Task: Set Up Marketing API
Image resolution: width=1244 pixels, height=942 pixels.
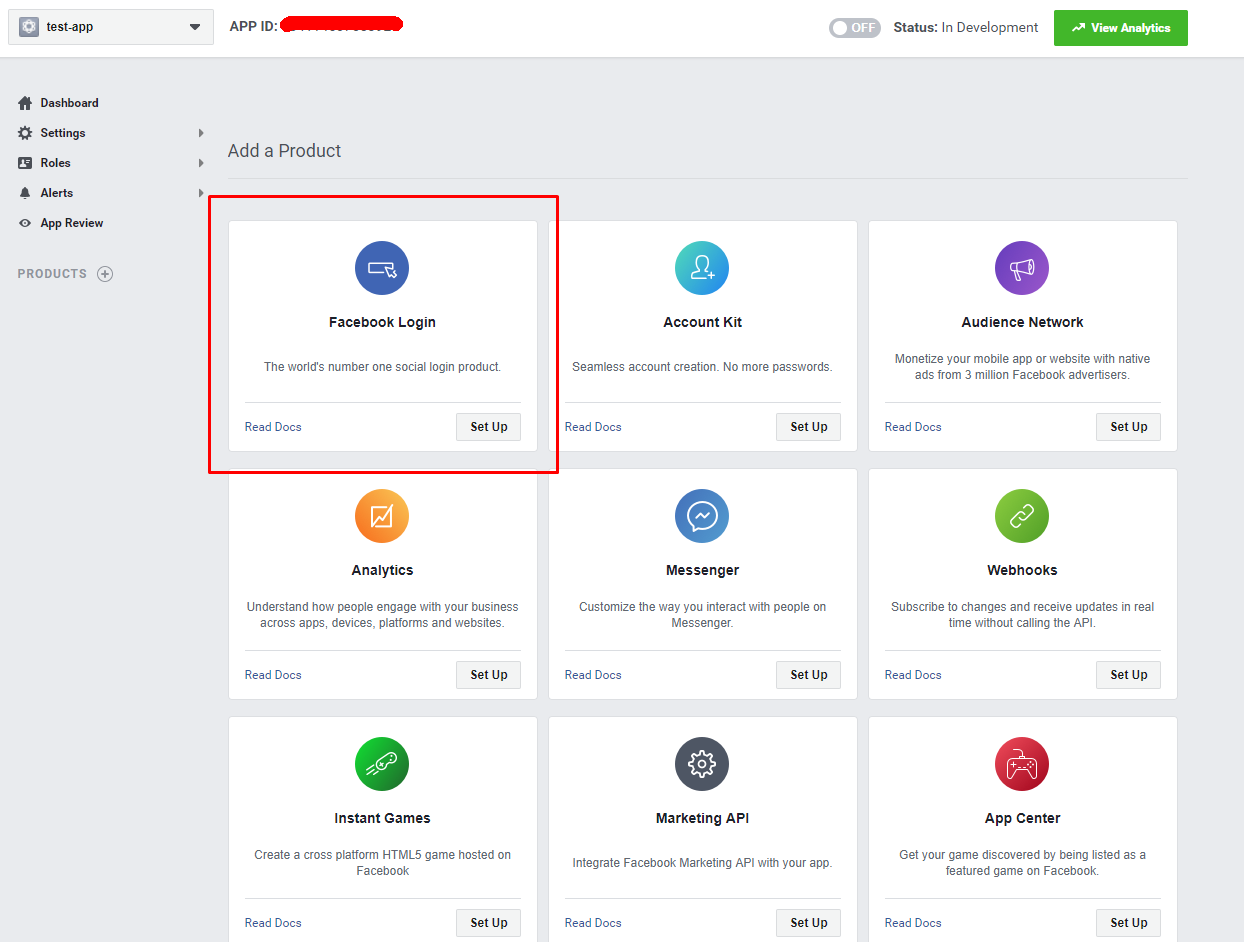Action: coord(809,923)
